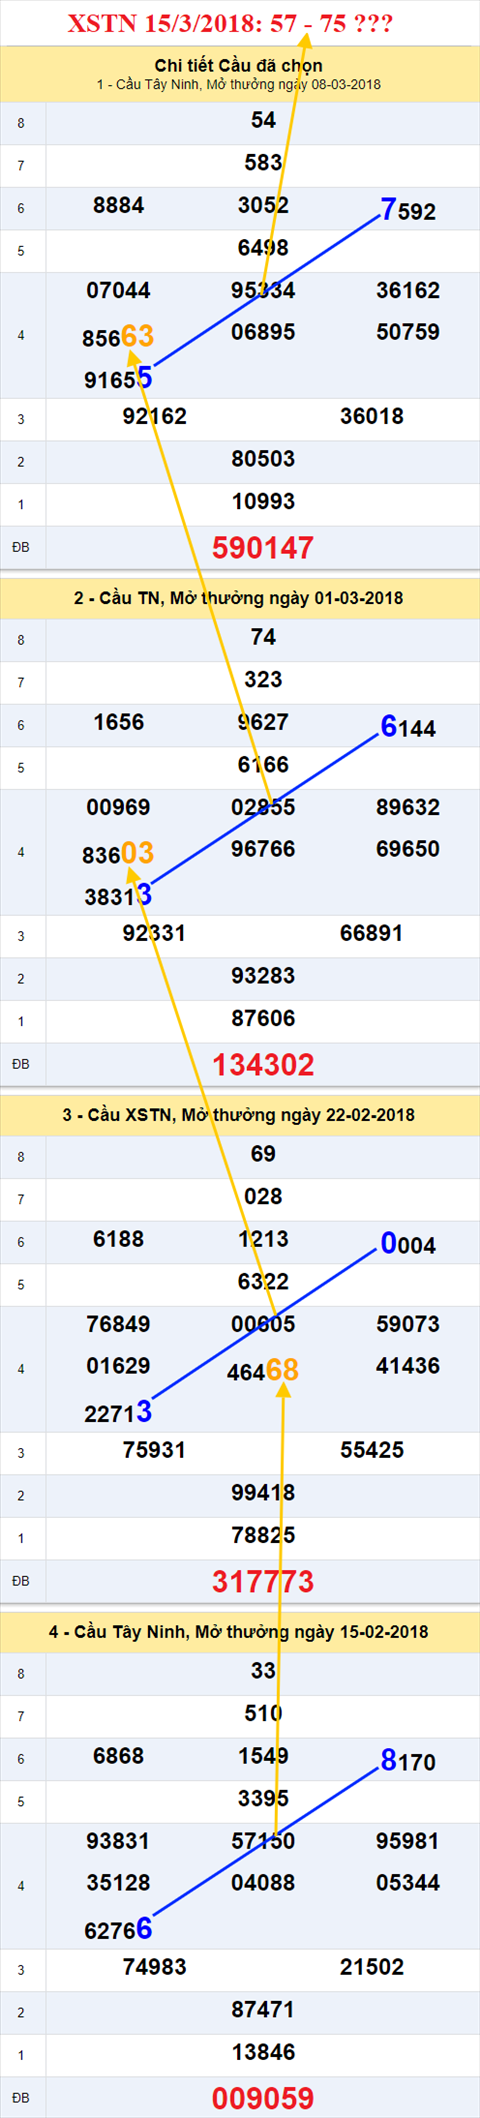Select '62766' ending in blue 6
480x2118 pixels.
pos(118,1929)
